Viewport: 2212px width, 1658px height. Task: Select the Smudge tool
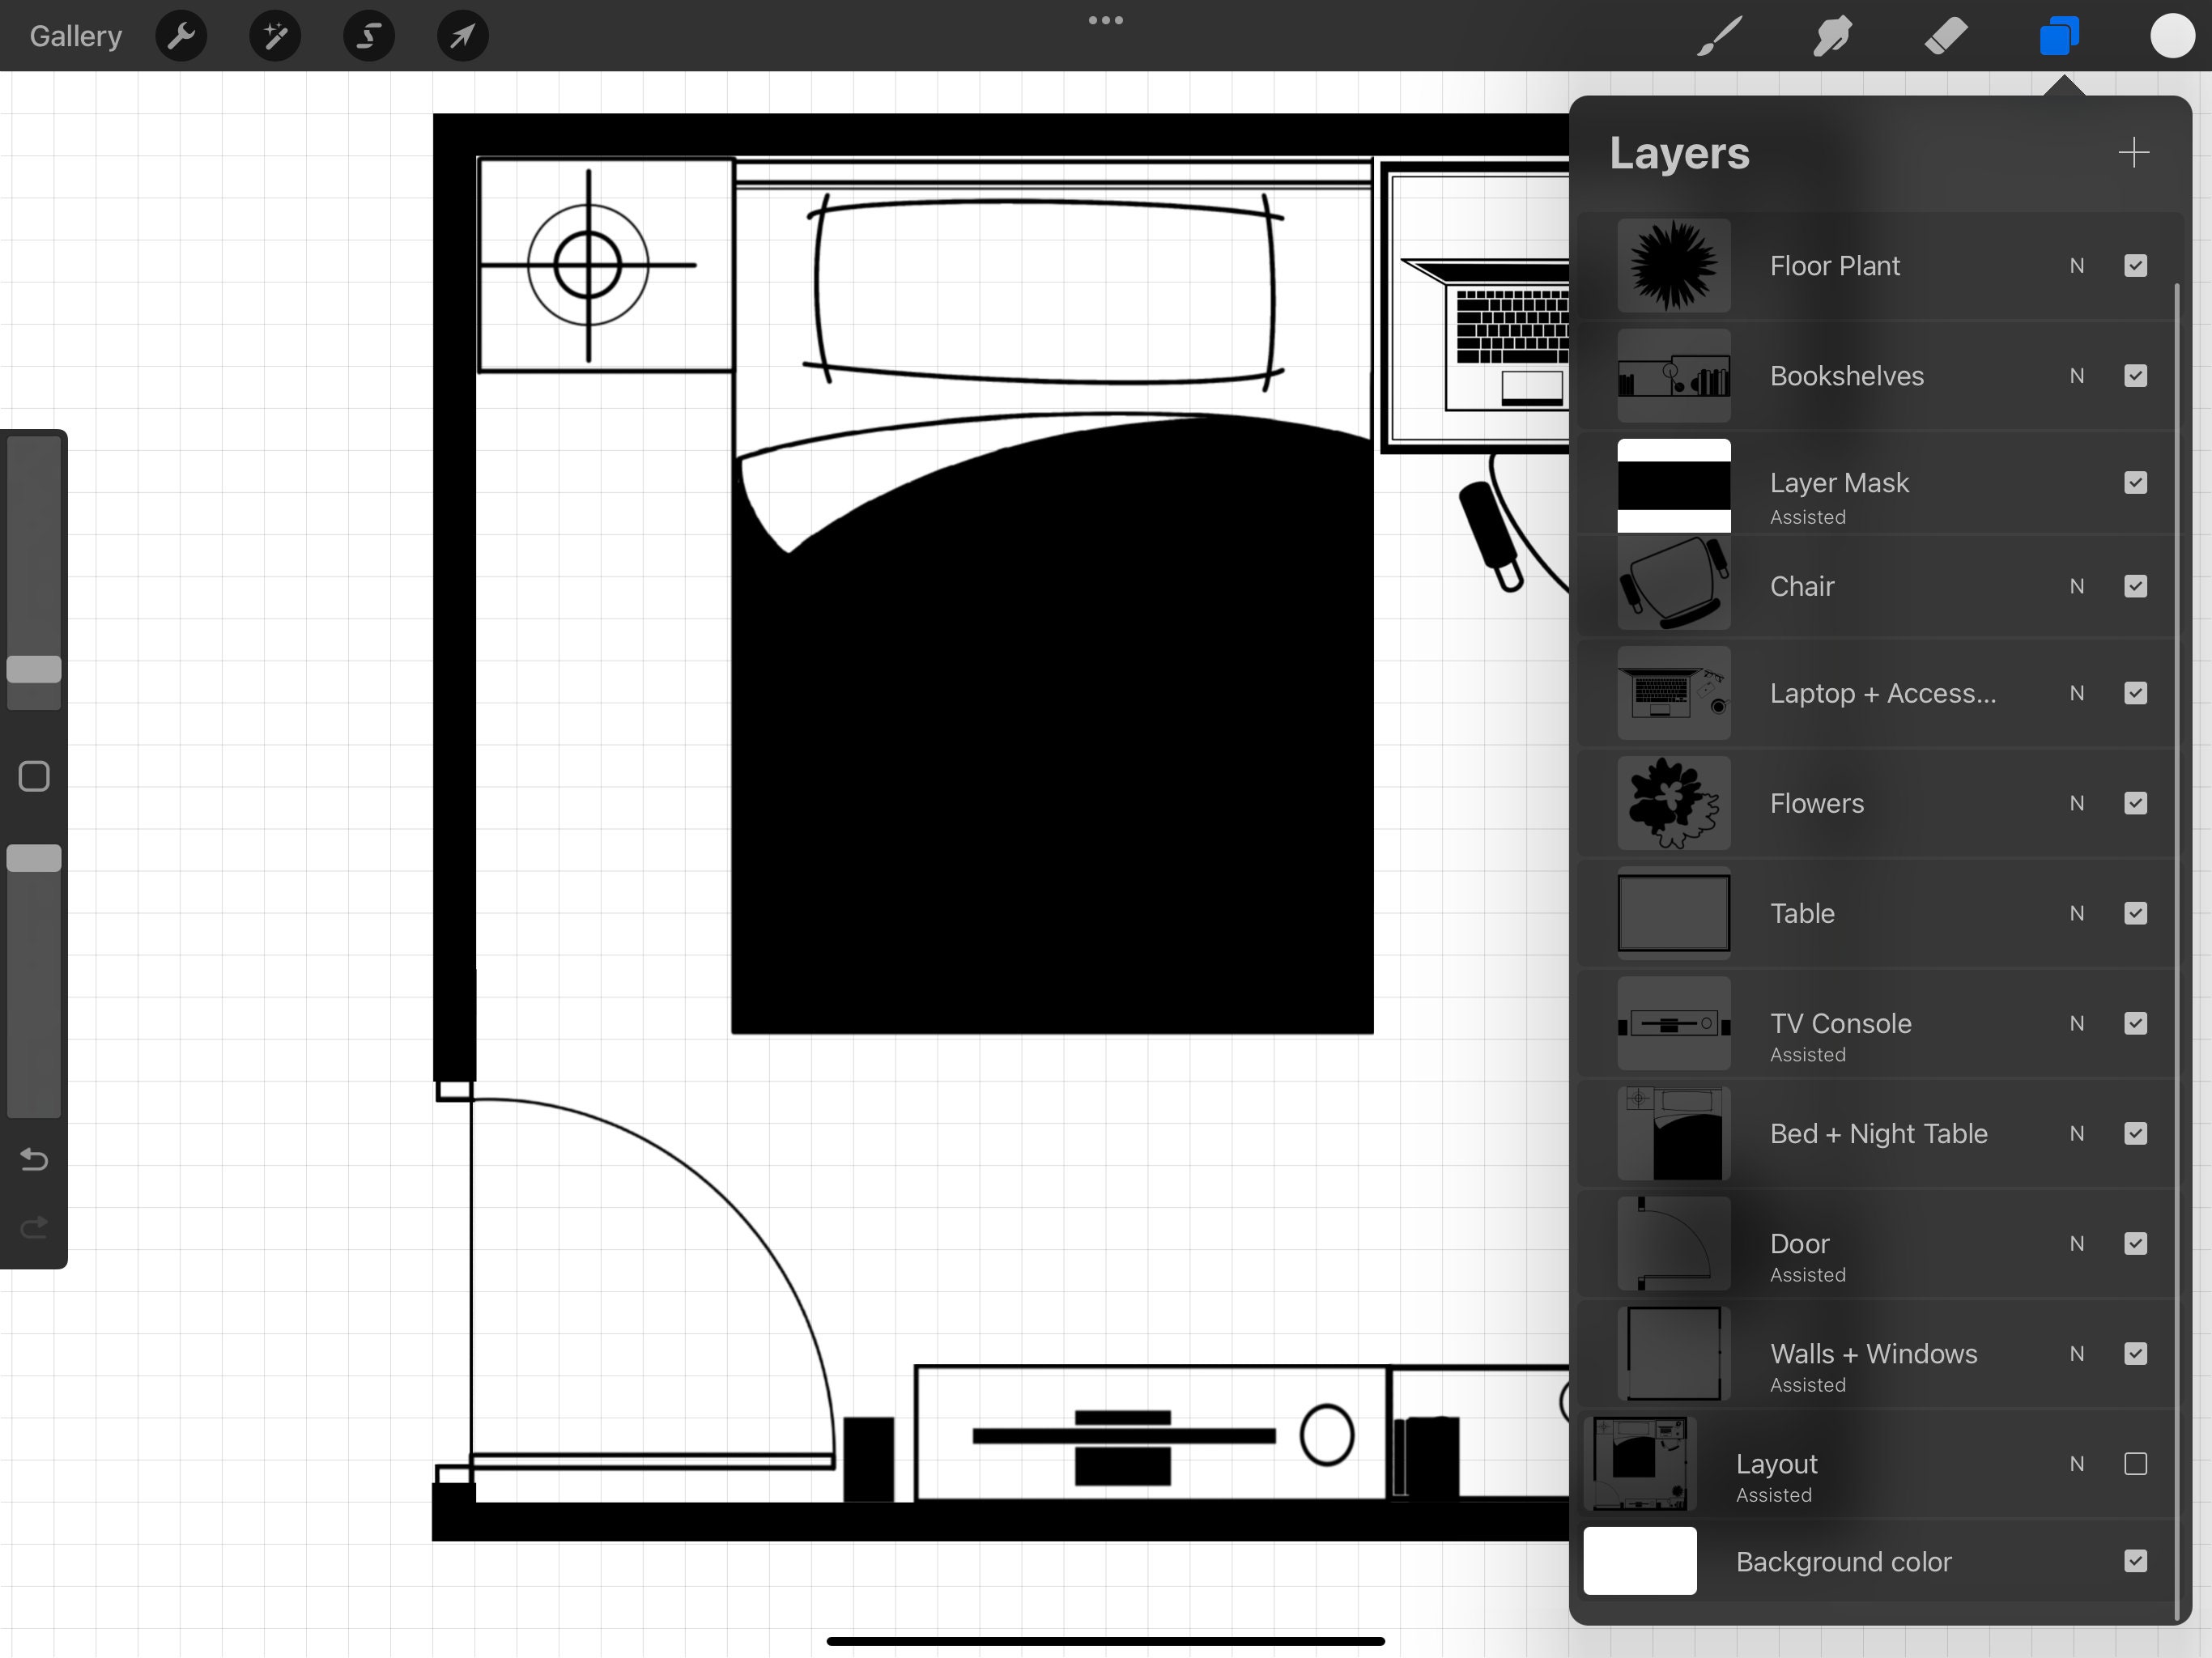[1830, 35]
